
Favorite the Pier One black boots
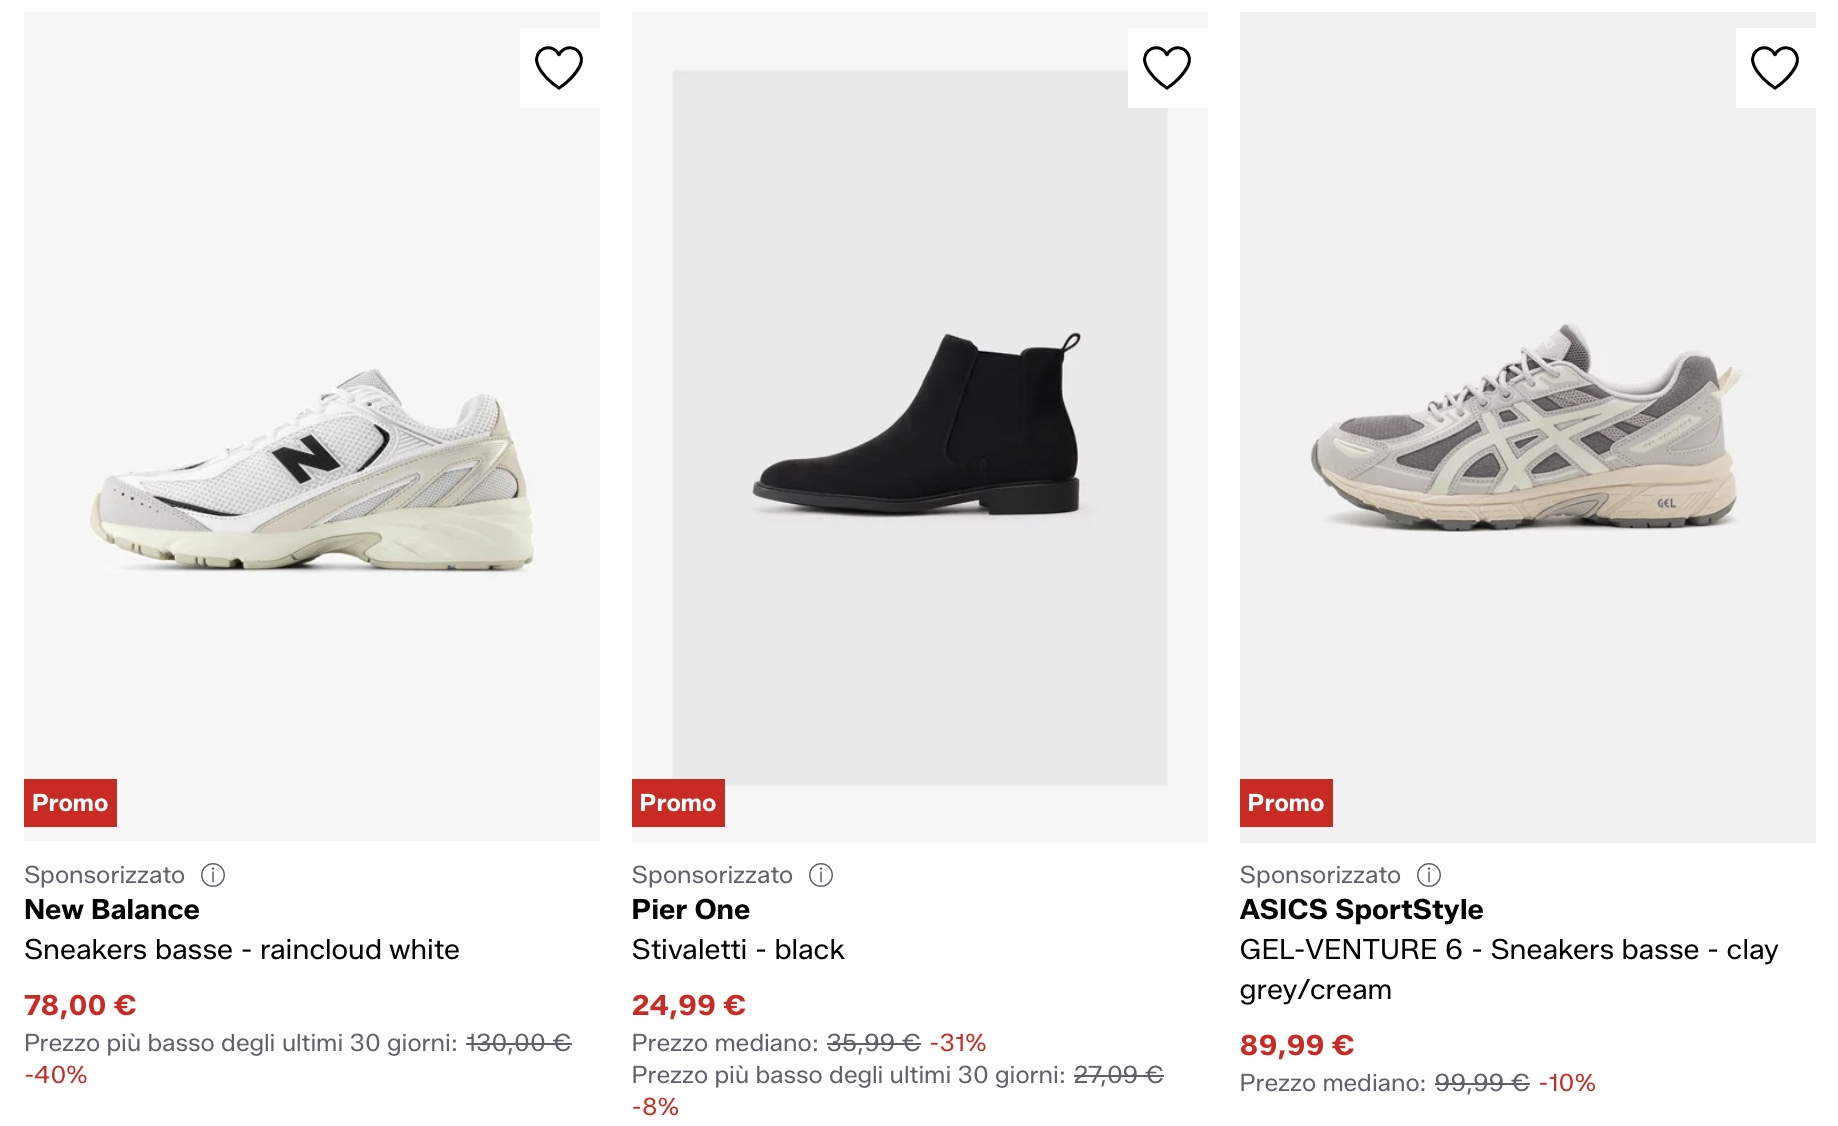(x=1167, y=68)
